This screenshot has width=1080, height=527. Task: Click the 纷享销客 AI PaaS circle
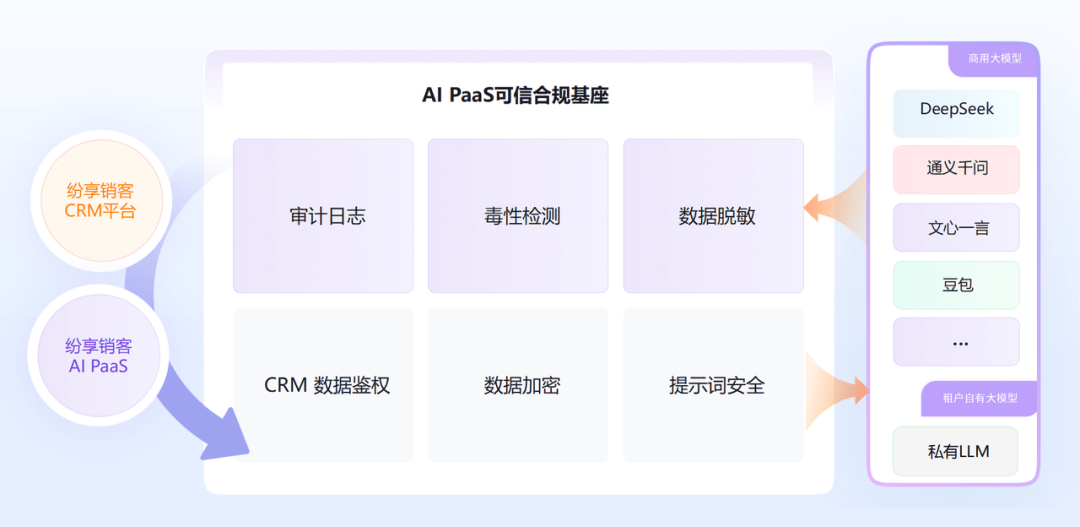tap(101, 355)
